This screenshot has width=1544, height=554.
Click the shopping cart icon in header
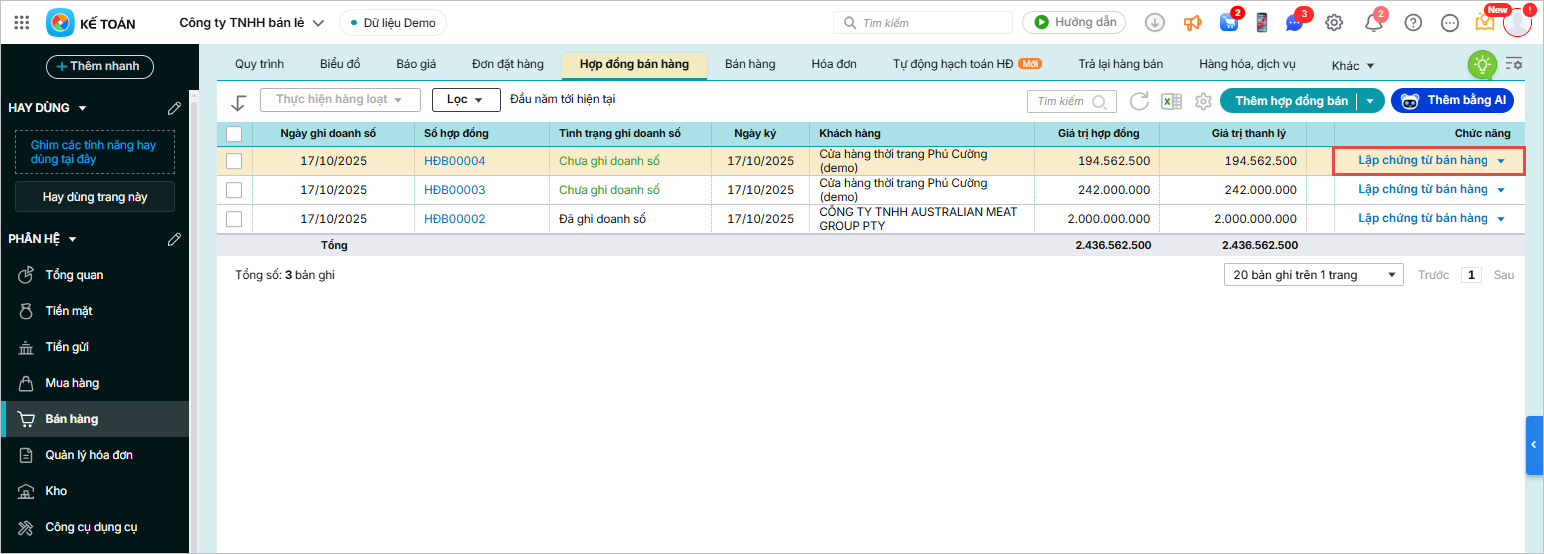pos(1229,23)
